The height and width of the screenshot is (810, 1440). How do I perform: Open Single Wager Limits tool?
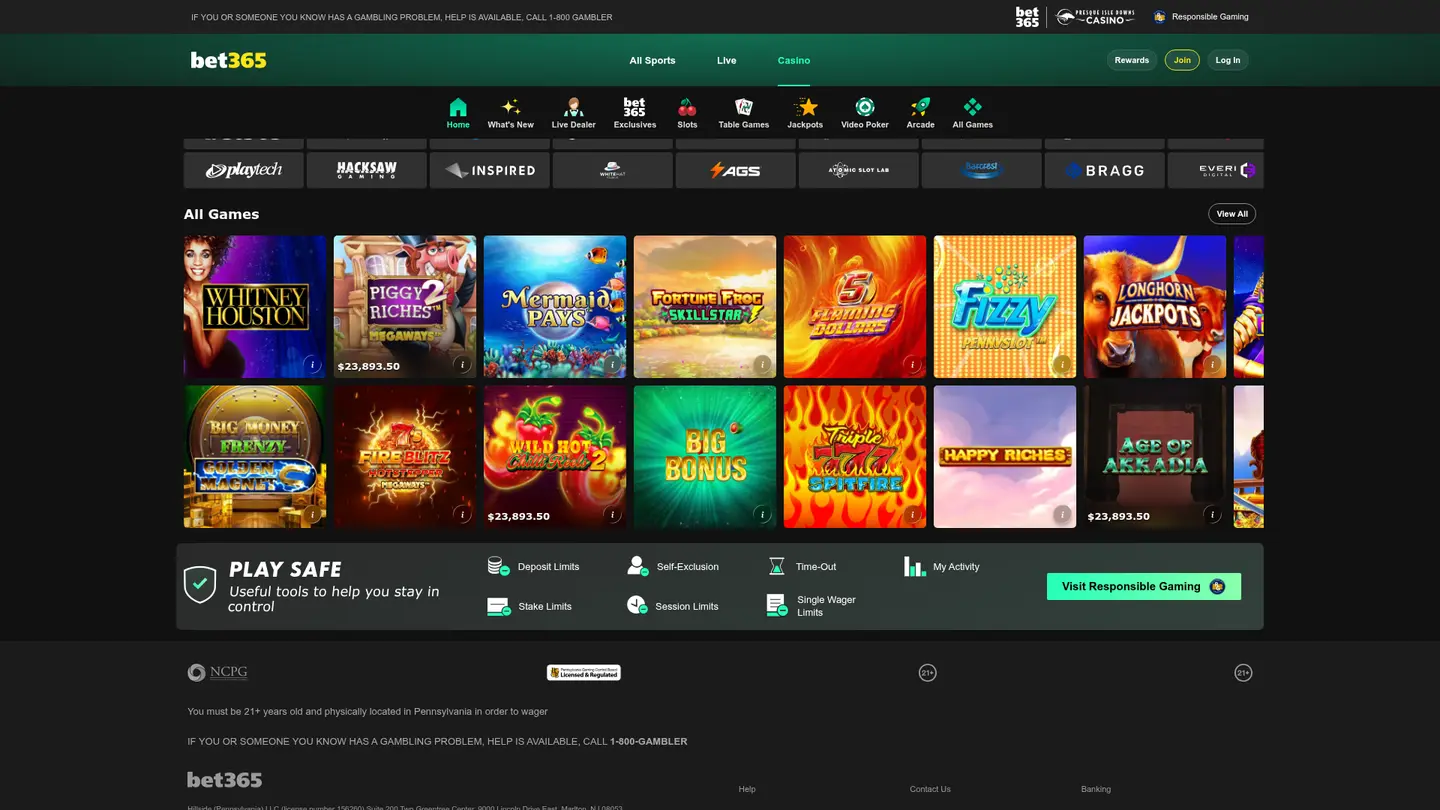[811, 606]
